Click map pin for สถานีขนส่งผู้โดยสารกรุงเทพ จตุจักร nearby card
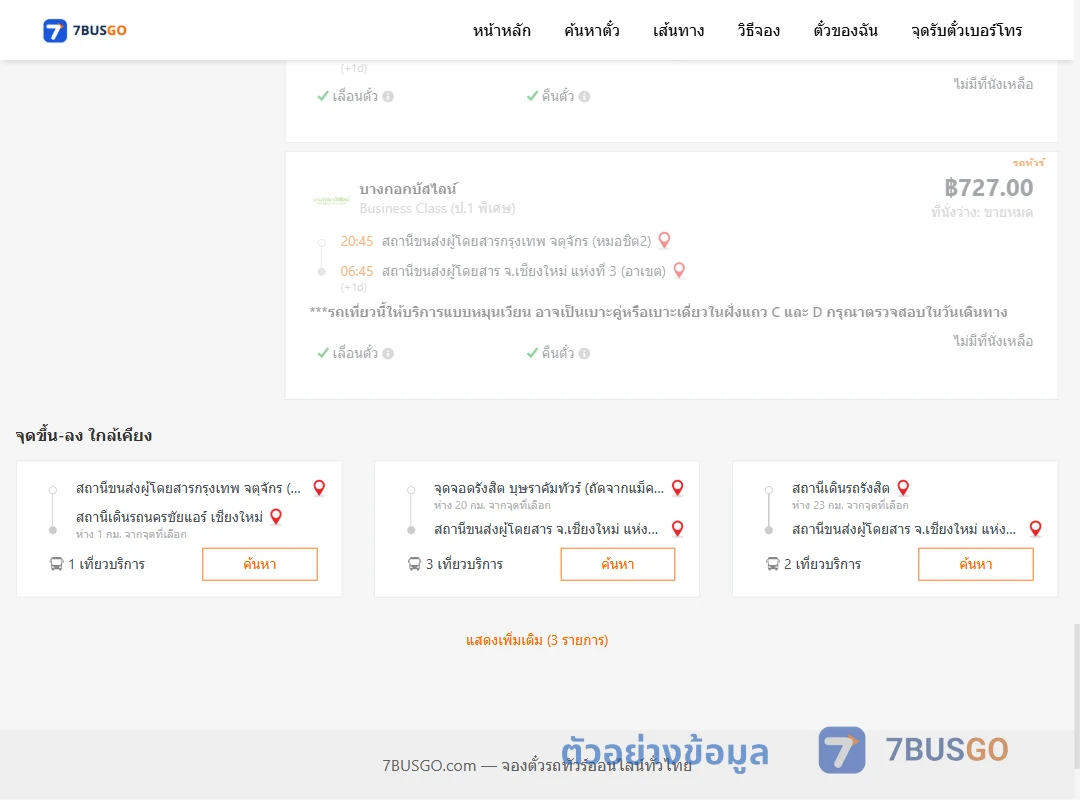This screenshot has height=800, width=1080. pyautogui.click(x=320, y=488)
